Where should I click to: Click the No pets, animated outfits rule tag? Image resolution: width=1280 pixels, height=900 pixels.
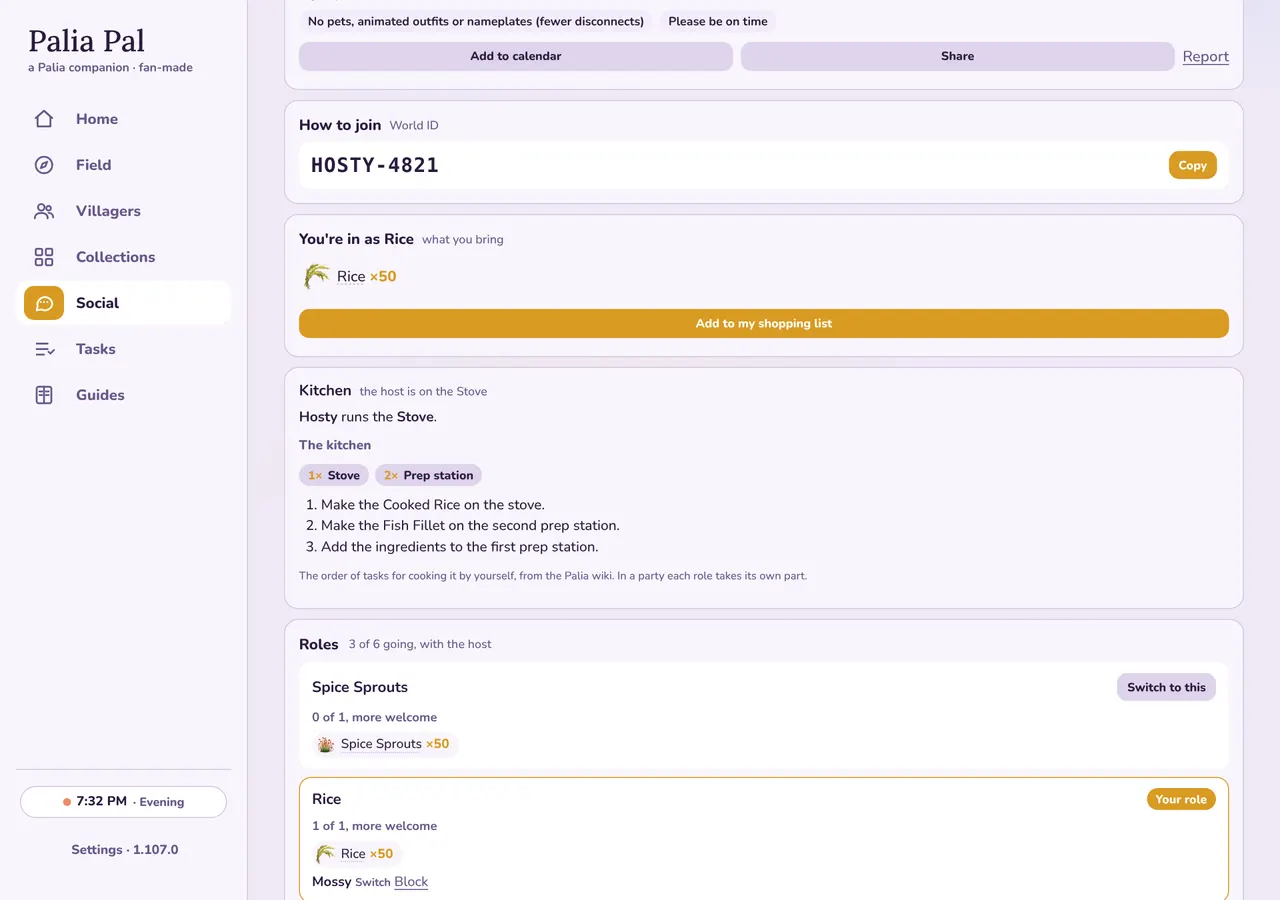coord(476,21)
